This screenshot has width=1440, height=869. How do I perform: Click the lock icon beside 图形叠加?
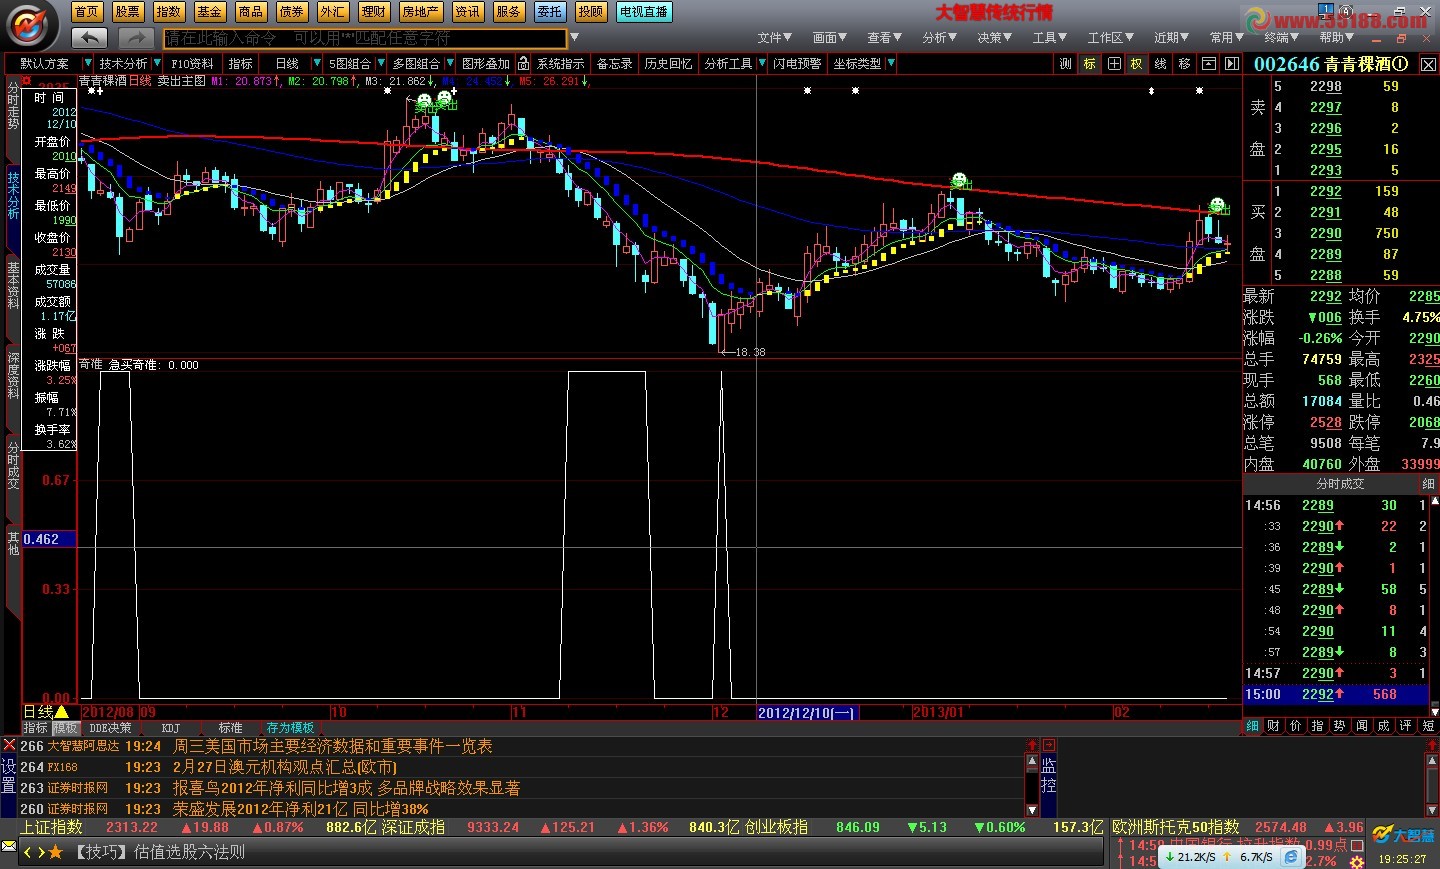523,63
